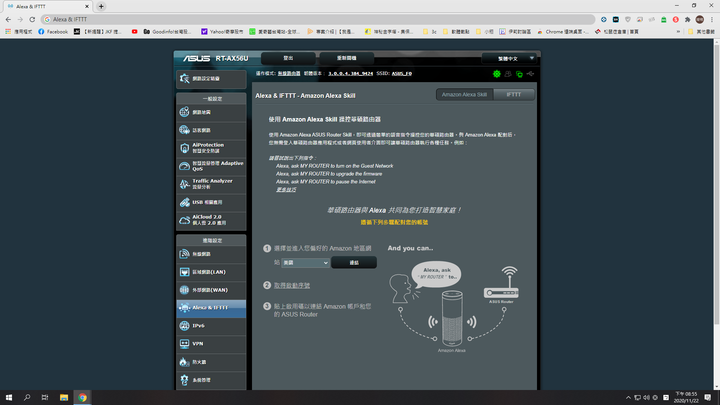Click 'Alexa, ask MY ROUTER to upgrade the firmware'
The height and width of the screenshot is (405, 720).
click(329, 174)
